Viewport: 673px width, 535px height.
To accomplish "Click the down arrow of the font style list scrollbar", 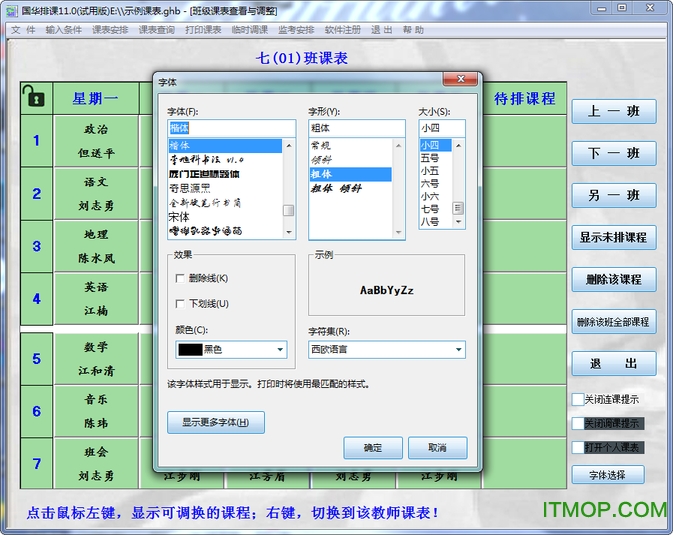I will tap(398, 232).
